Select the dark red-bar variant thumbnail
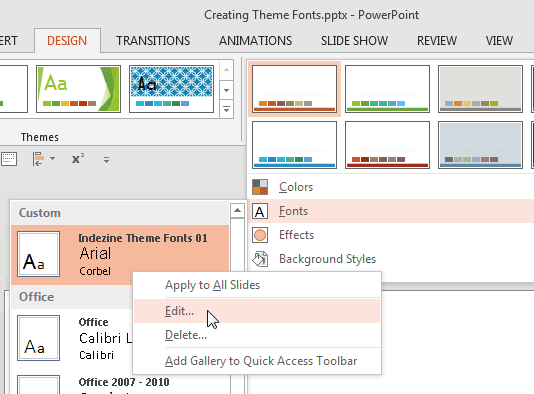534x394 pixels. coord(387,145)
